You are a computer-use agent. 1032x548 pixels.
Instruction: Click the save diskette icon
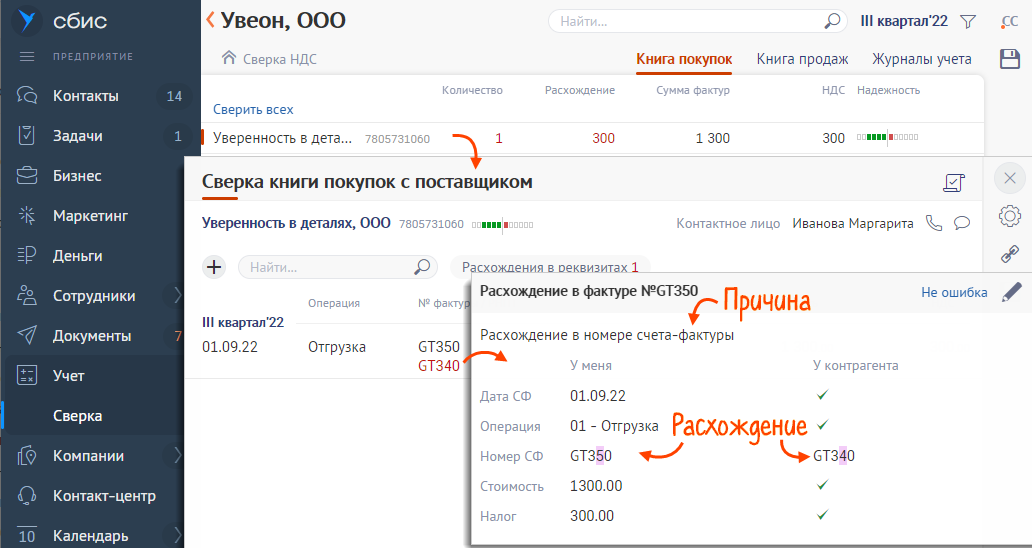coord(1010,59)
